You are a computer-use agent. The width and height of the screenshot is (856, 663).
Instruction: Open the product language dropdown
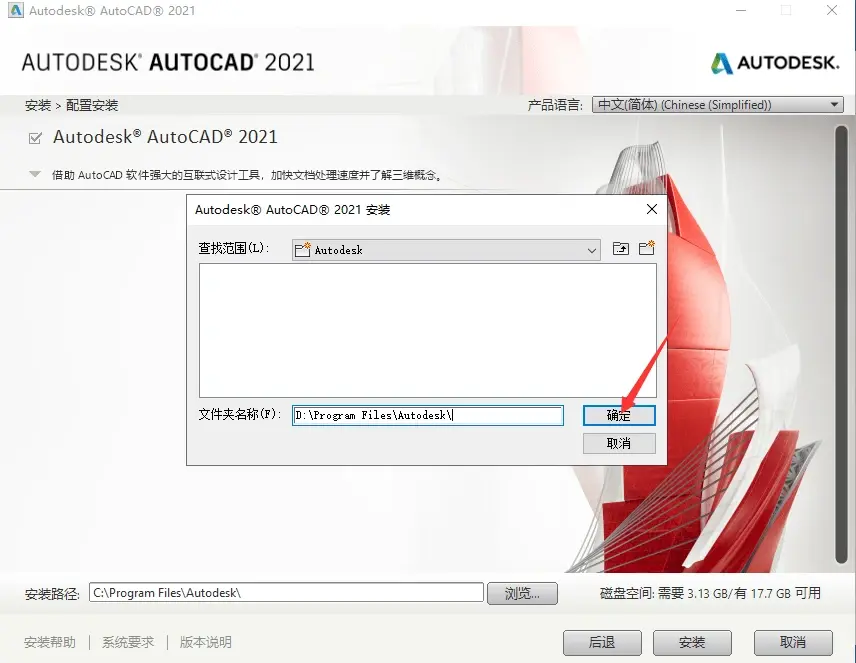(x=717, y=104)
